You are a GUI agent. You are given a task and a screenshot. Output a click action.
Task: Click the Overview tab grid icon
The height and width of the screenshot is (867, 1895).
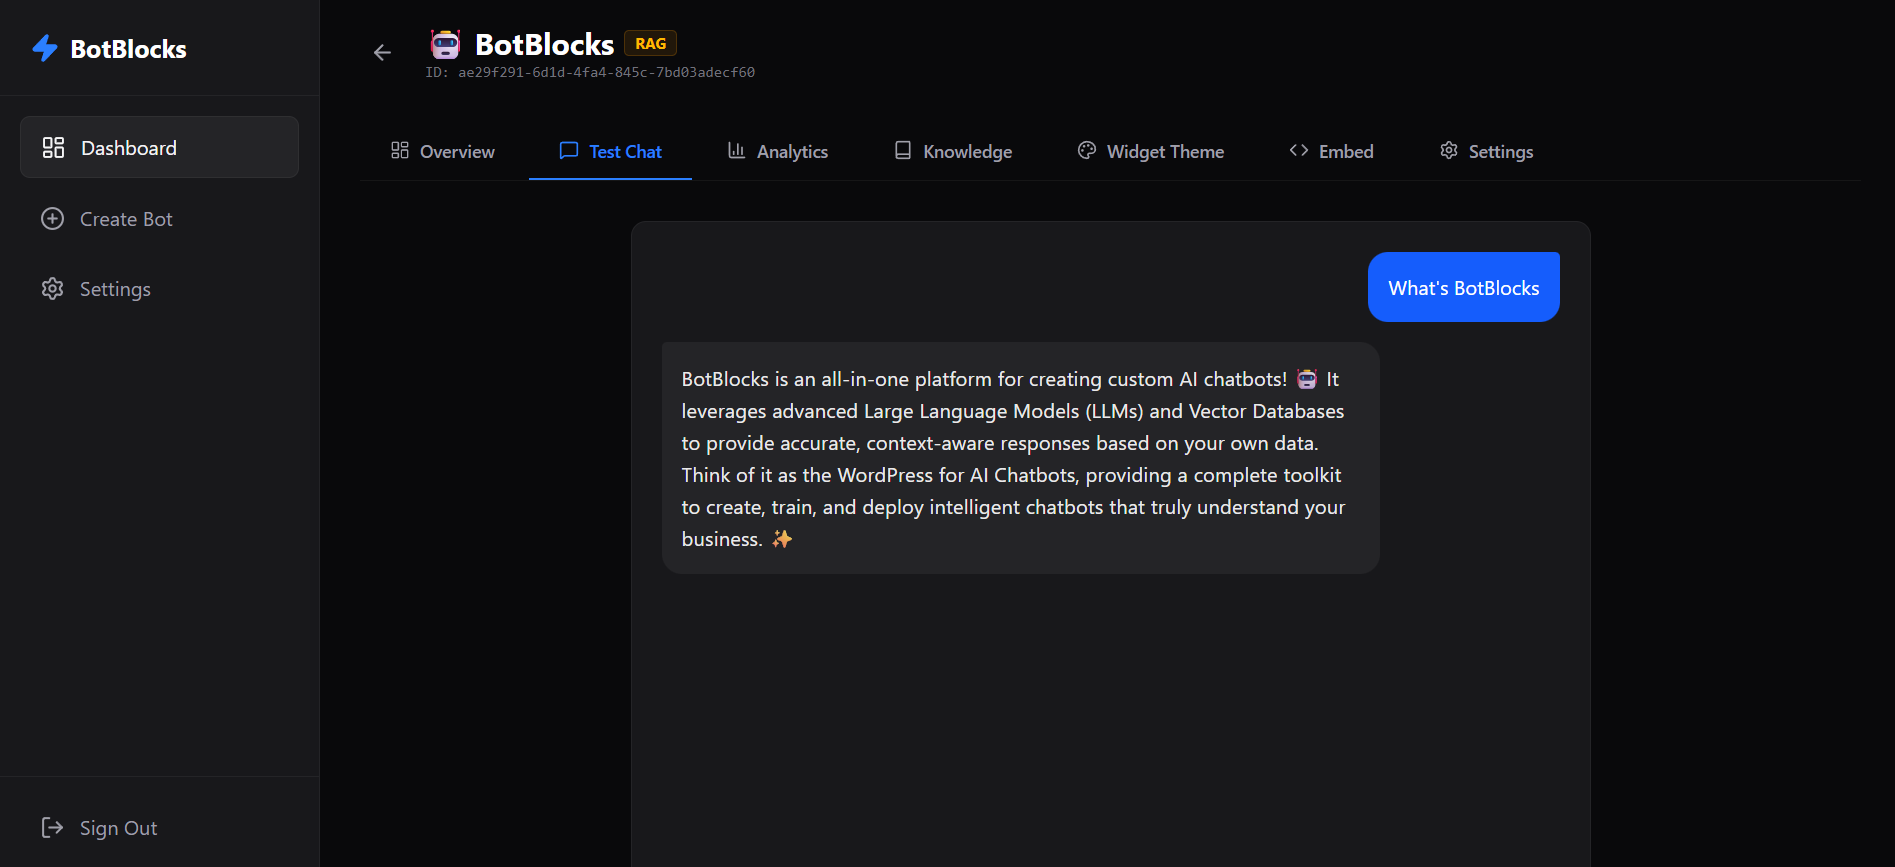400,150
